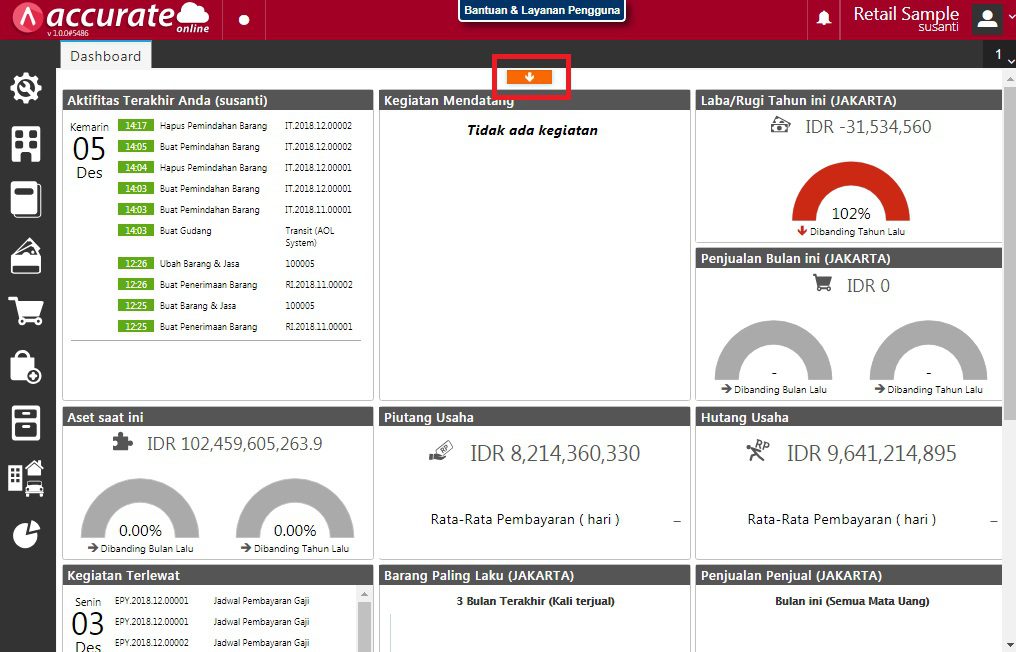The width and height of the screenshot is (1016, 652).
Task: Switch to the Dashboard tab
Action: [105, 56]
